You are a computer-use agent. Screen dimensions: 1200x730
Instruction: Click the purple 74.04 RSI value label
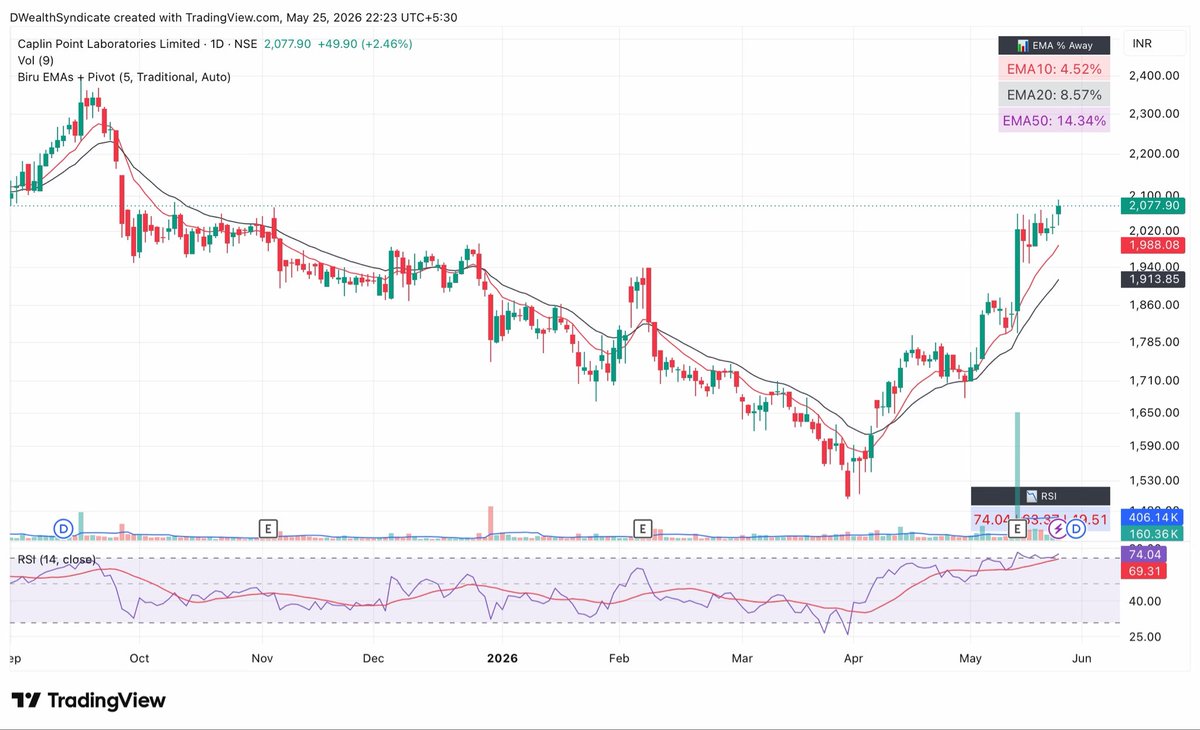1143,553
